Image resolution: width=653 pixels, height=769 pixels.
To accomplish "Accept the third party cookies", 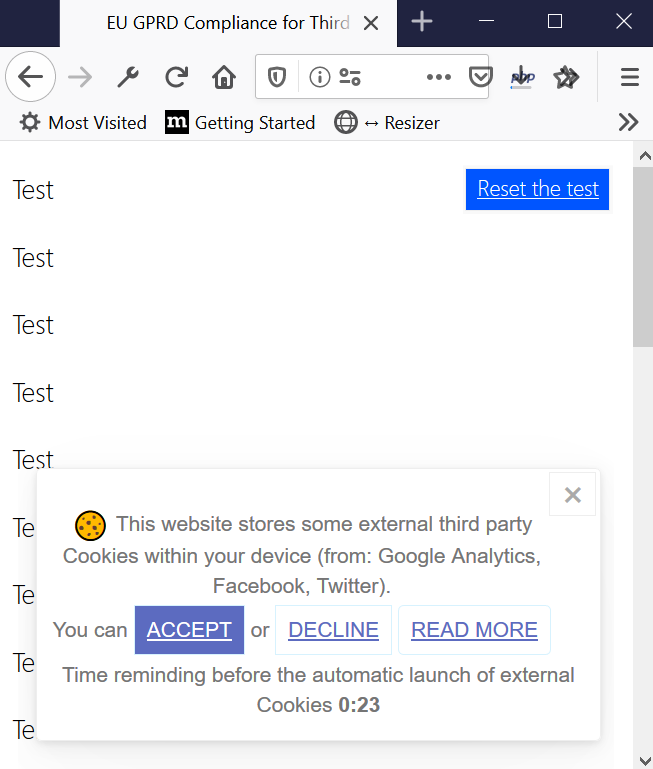I will click(189, 630).
